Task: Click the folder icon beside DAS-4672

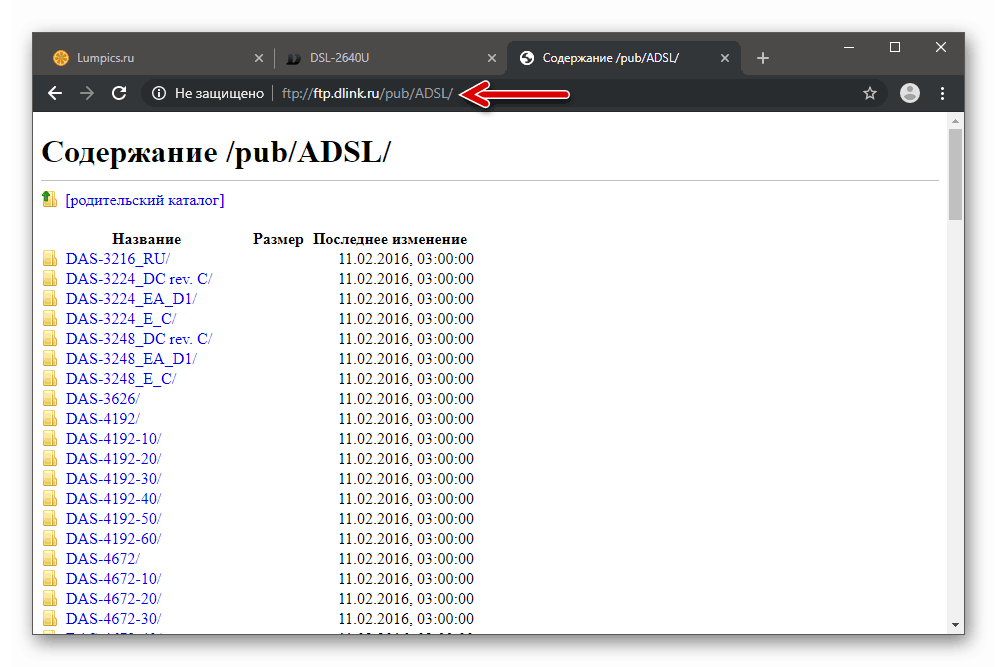Action: (50, 558)
